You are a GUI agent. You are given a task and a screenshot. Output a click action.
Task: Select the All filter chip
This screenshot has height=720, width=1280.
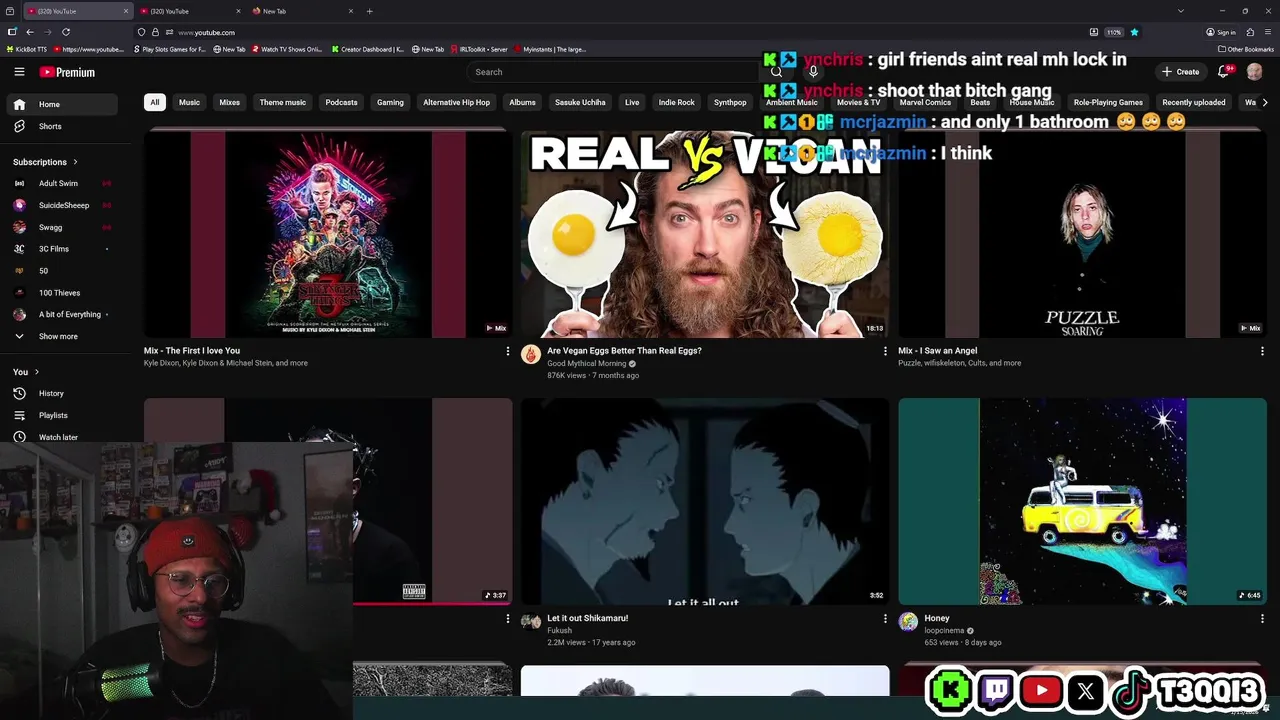155,102
